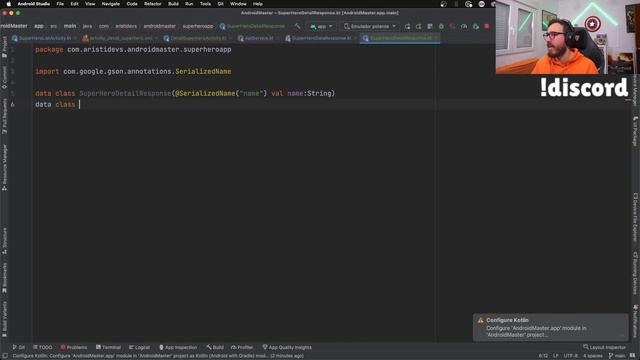Open the app run configuration dropdown
The height and width of the screenshot is (360, 640).
tap(321, 27)
